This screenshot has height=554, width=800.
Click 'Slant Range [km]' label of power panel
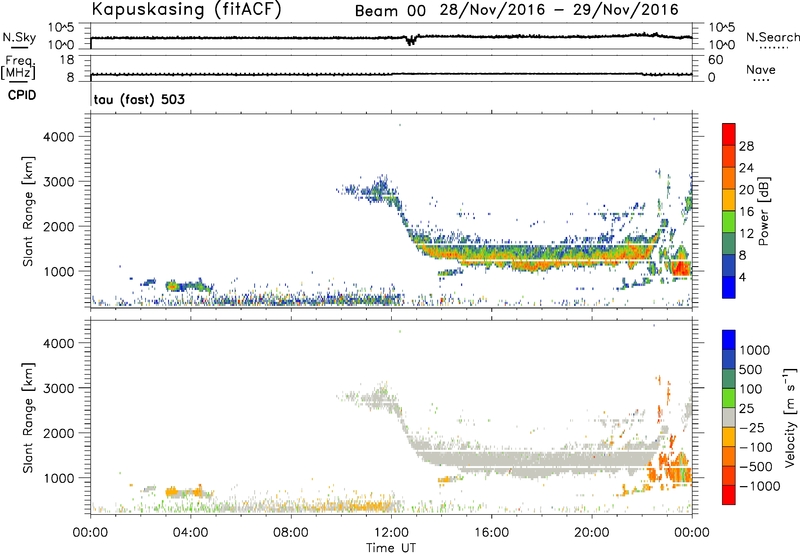point(28,211)
